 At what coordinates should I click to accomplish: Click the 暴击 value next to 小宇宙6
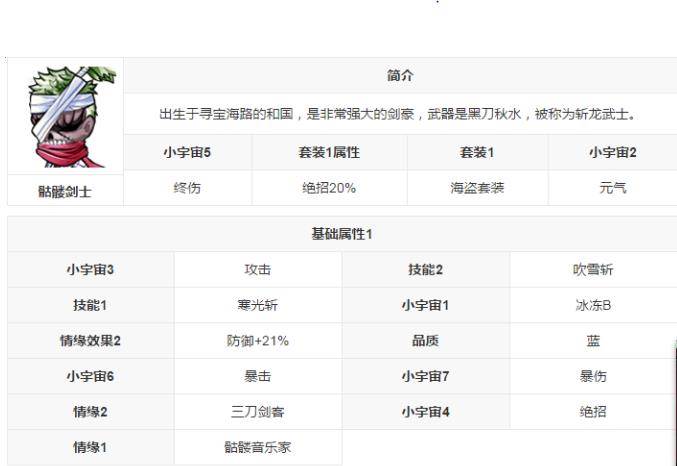[257, 376]
